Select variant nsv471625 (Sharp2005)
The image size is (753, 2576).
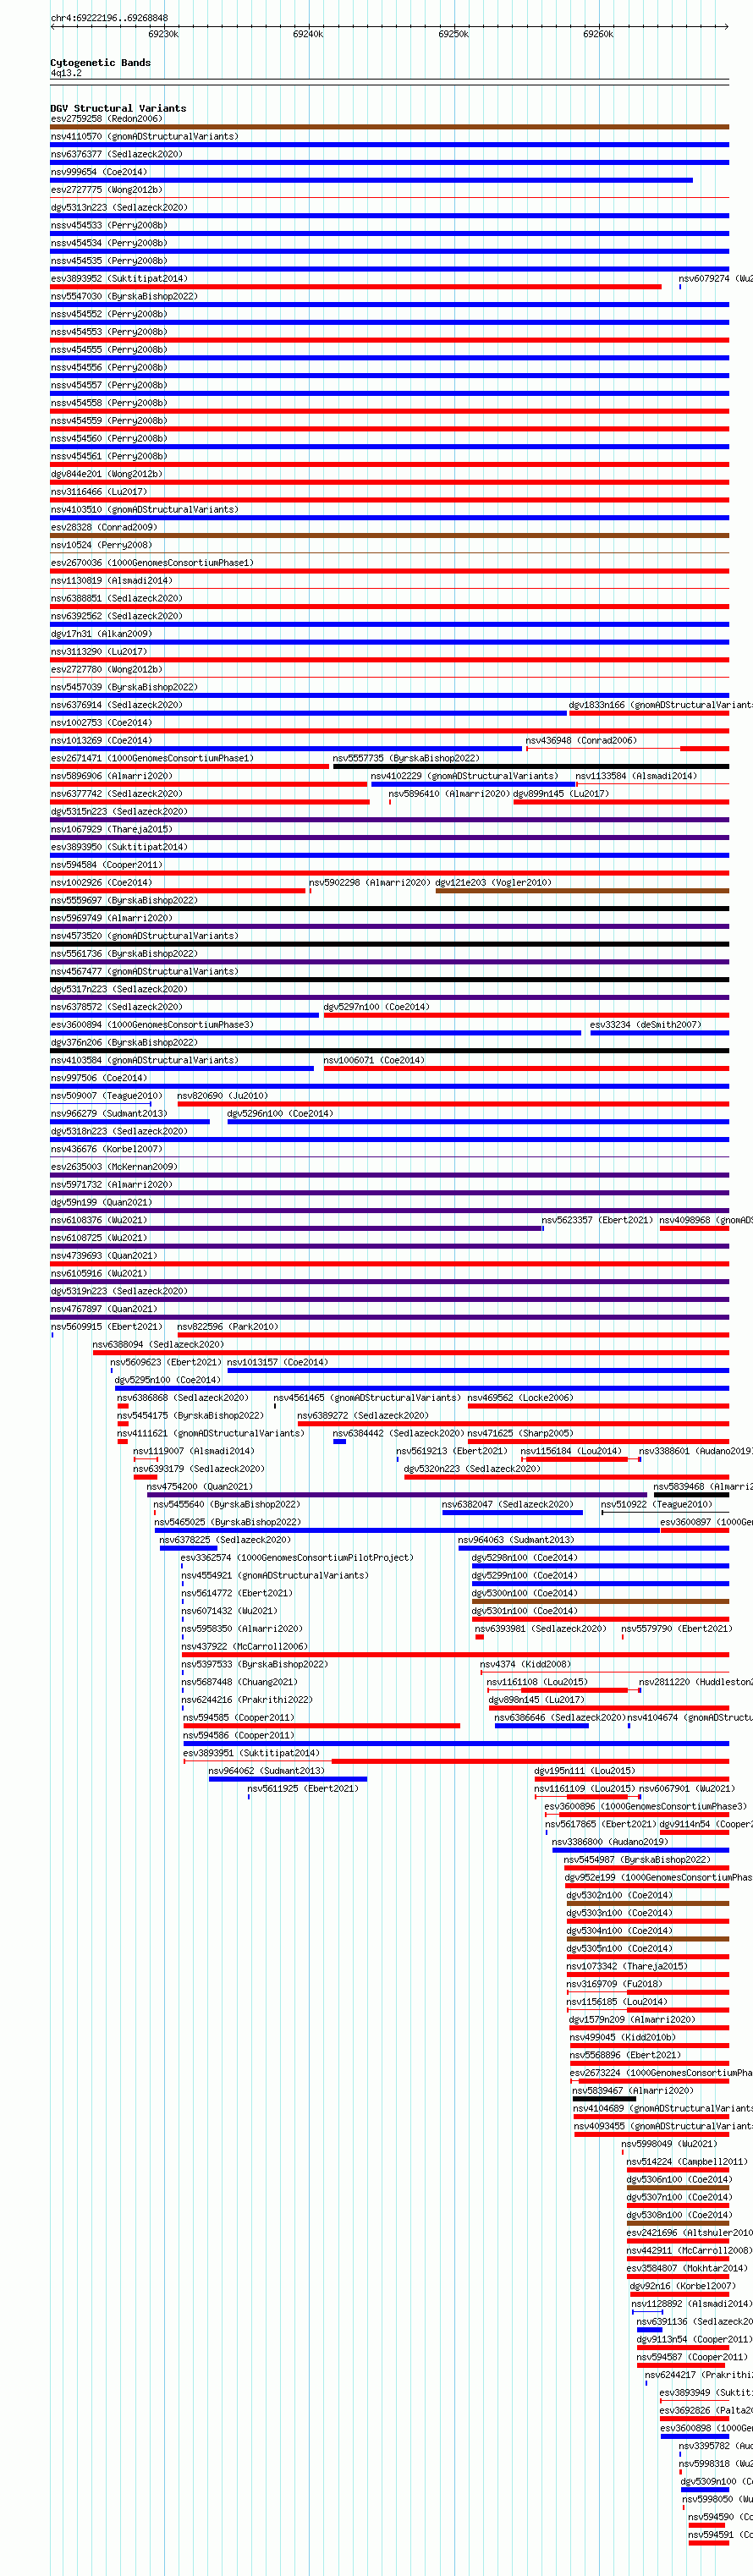520,1434
